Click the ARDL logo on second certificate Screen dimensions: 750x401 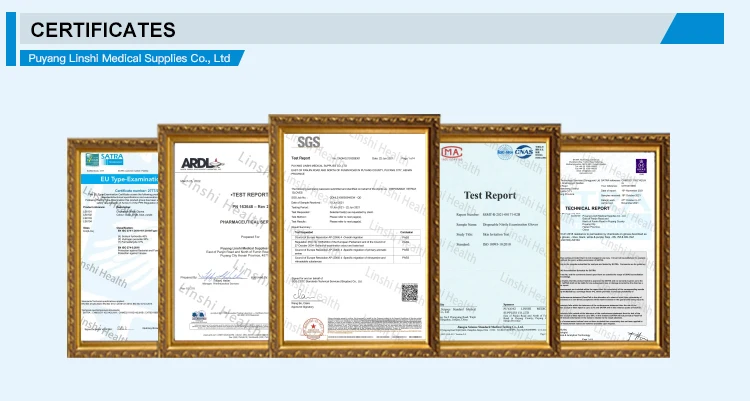pos(202,163)
